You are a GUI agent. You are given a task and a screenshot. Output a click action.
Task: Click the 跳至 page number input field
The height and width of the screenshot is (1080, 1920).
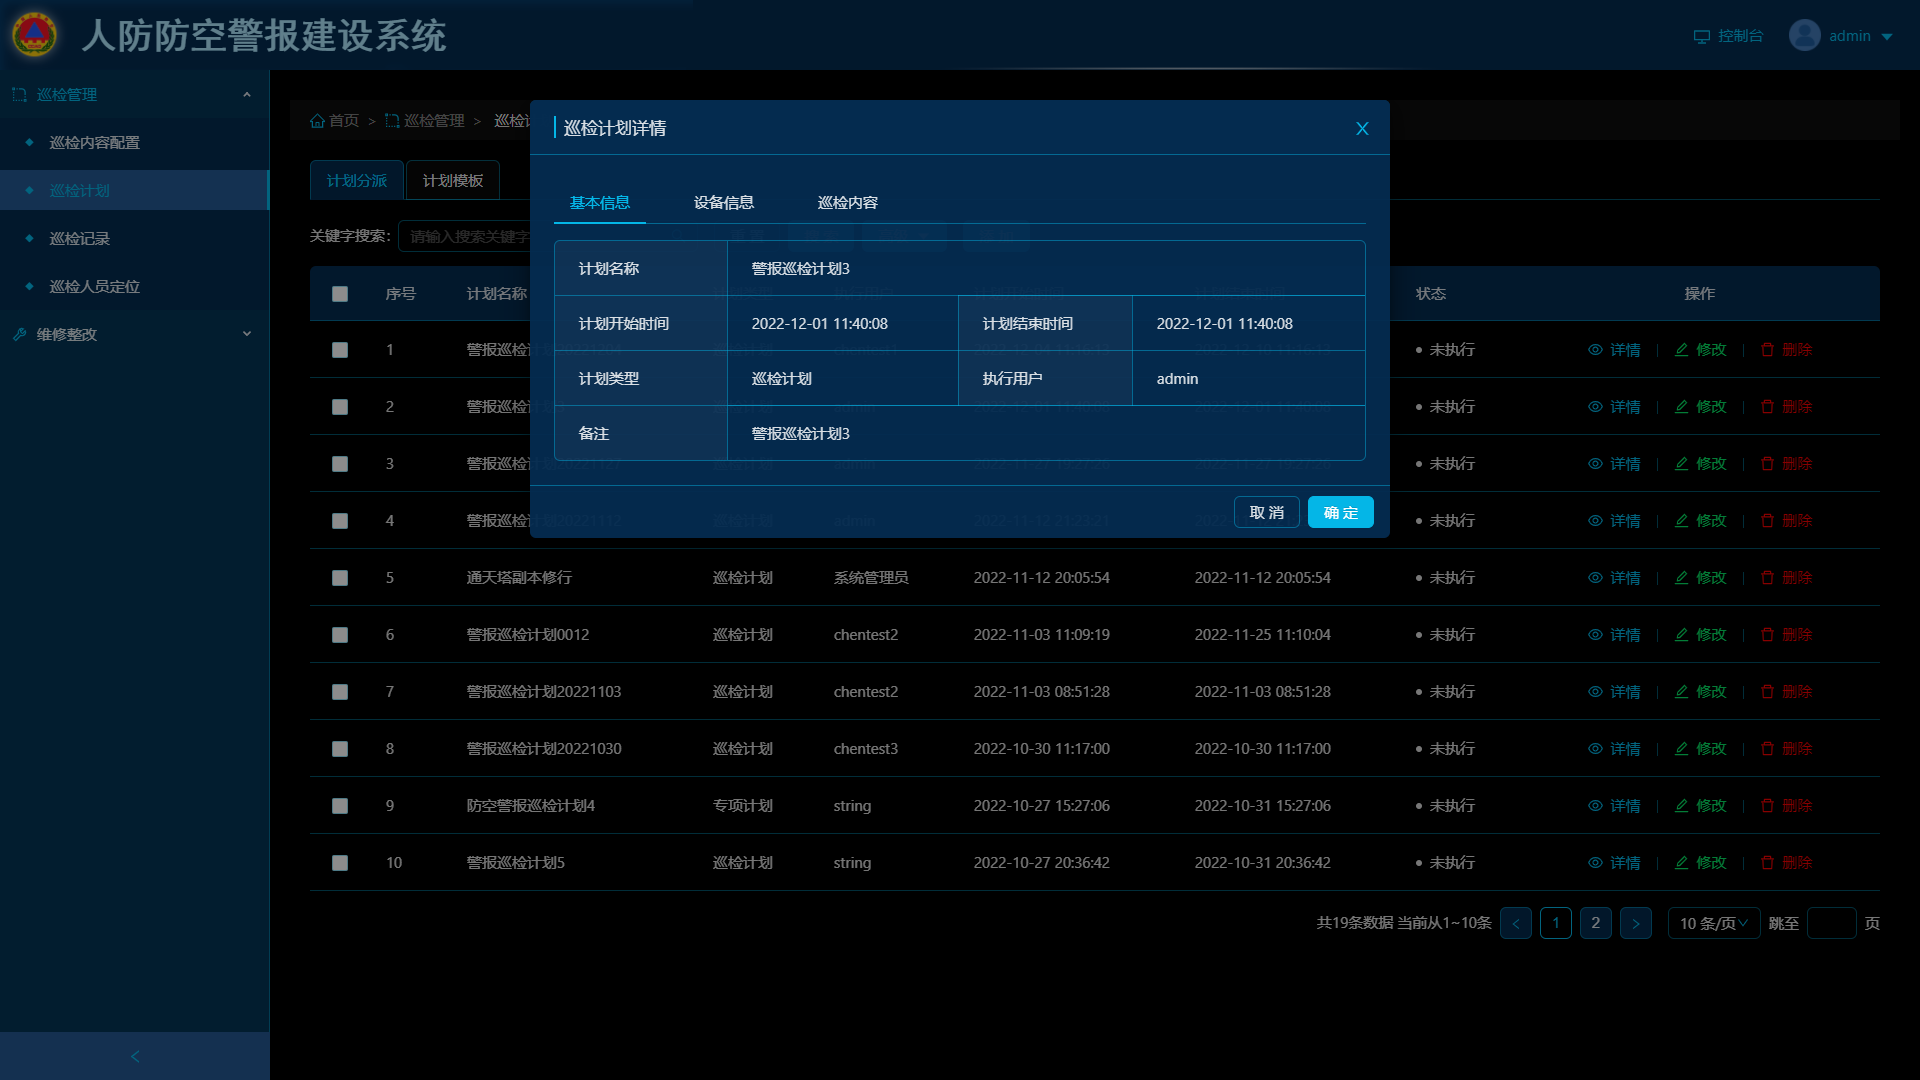tap(1831, 923)
